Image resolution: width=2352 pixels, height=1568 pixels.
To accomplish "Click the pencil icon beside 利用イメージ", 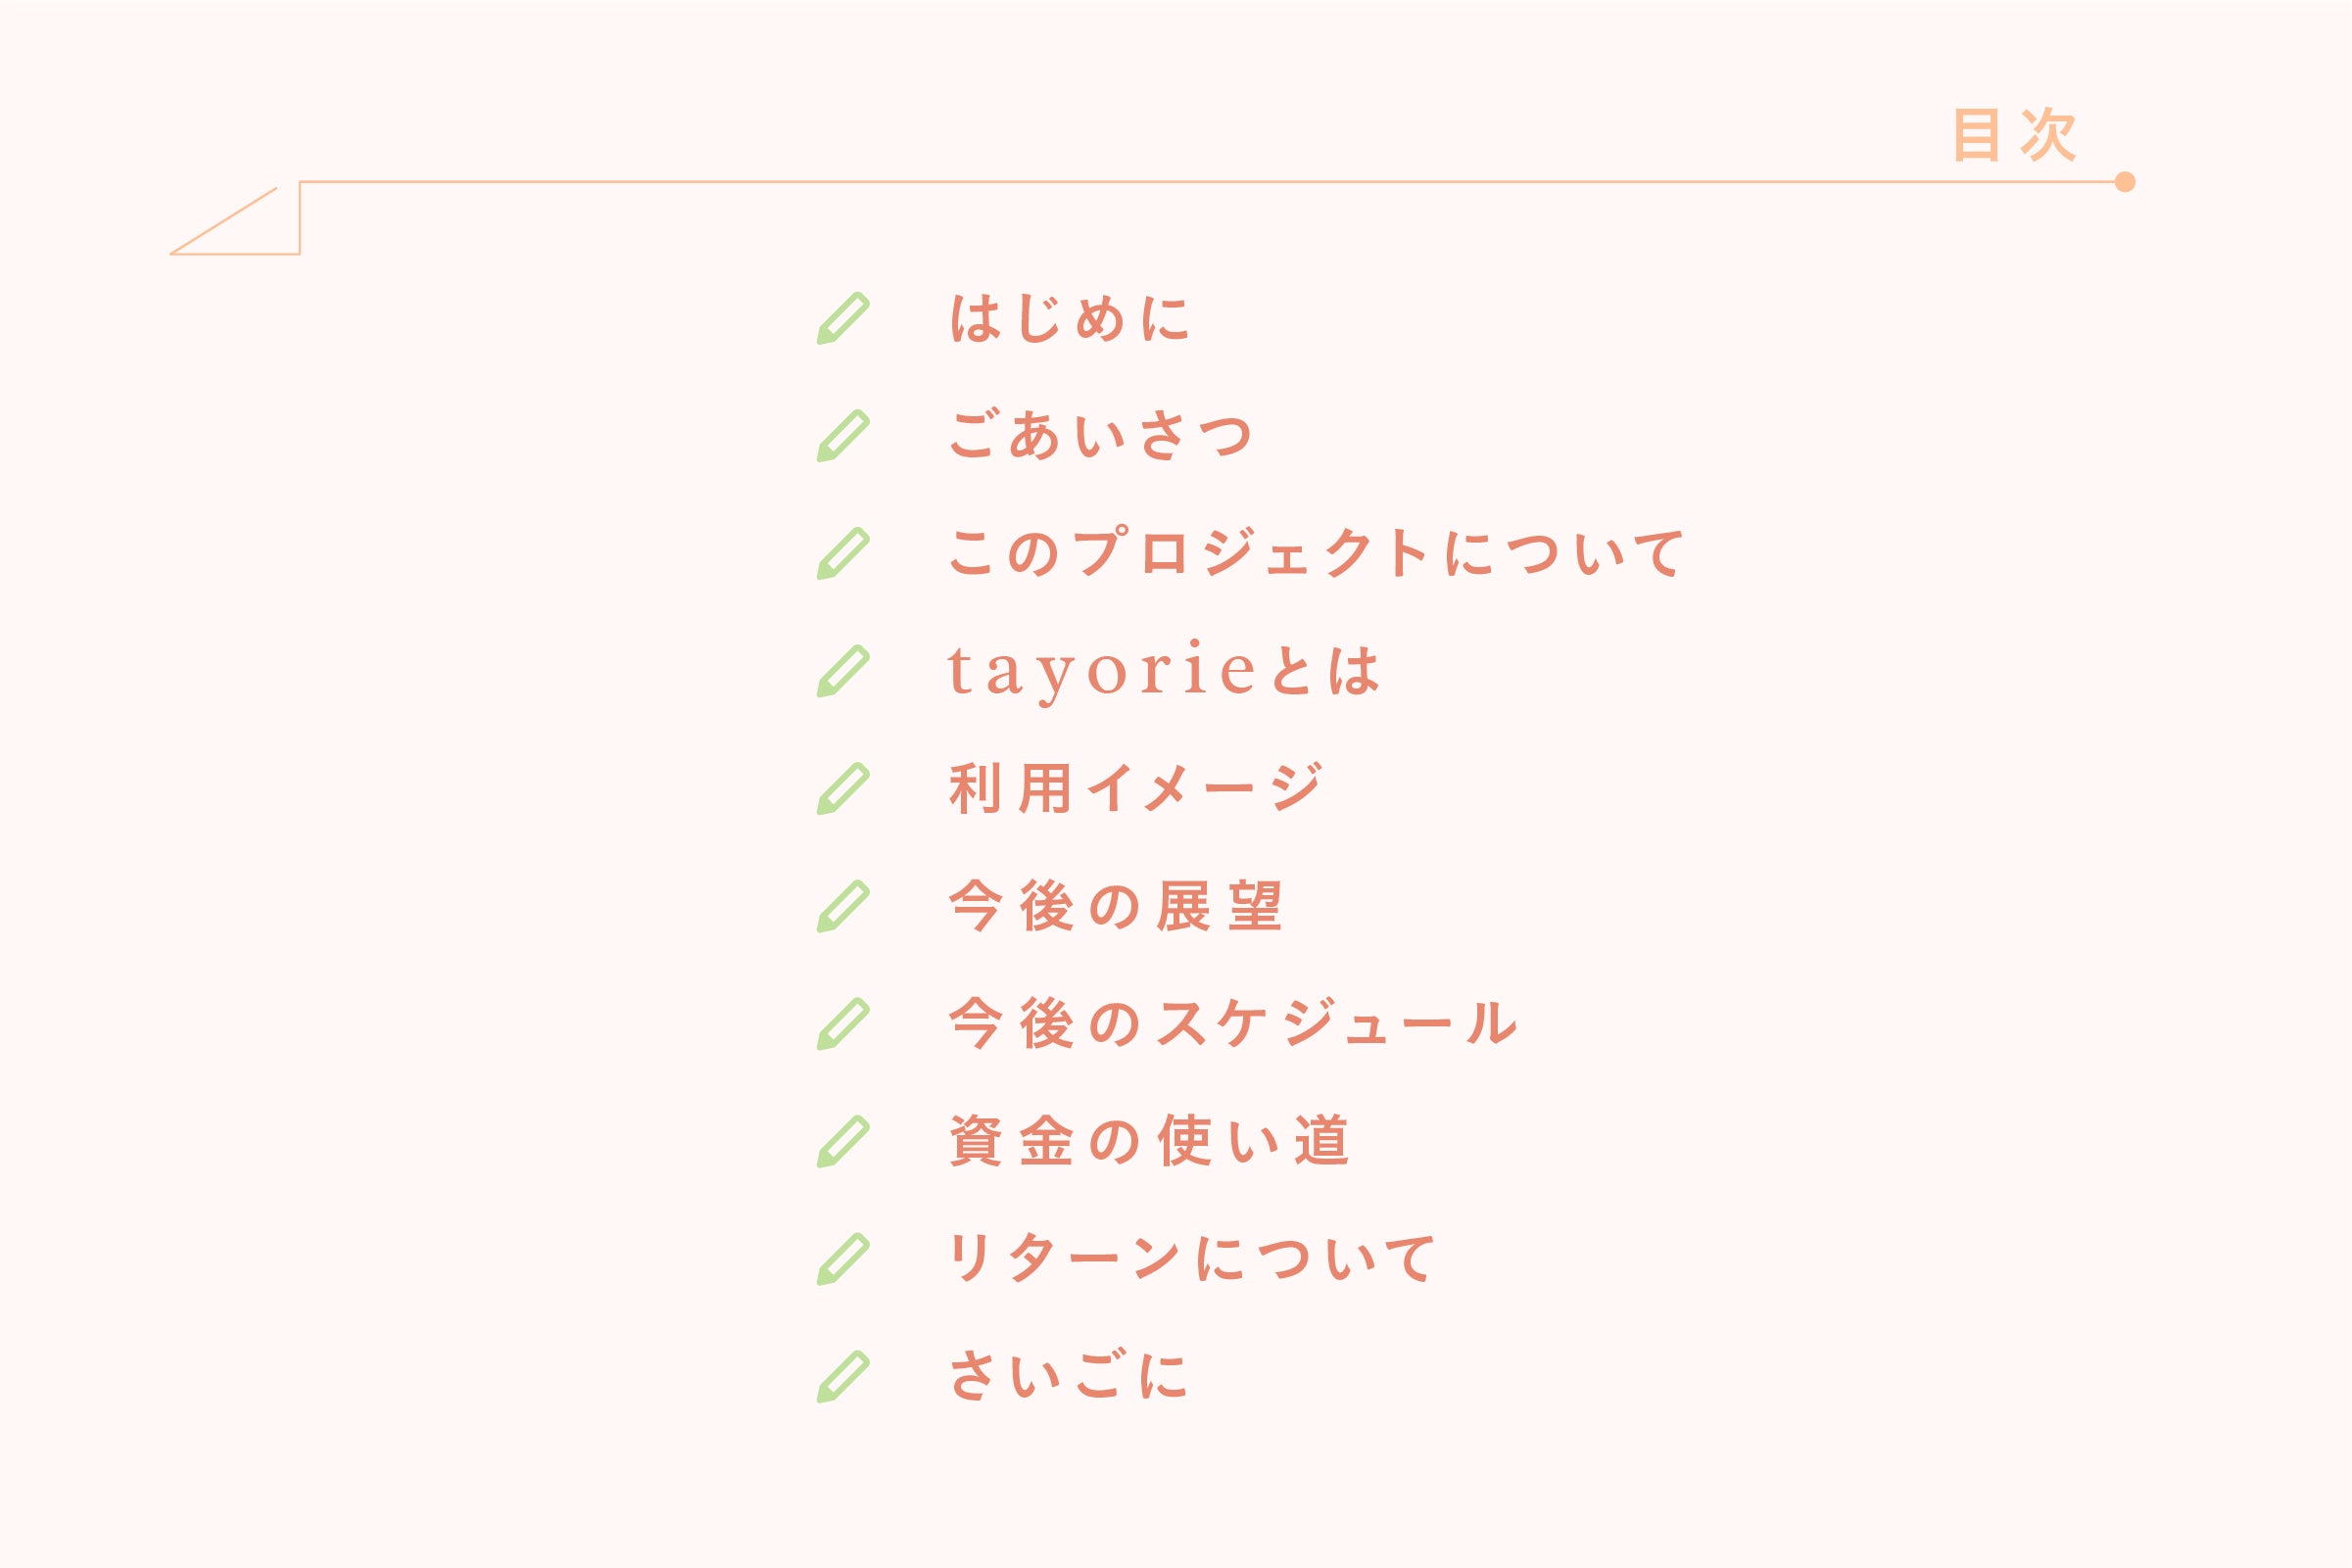I will click(843, 789).
